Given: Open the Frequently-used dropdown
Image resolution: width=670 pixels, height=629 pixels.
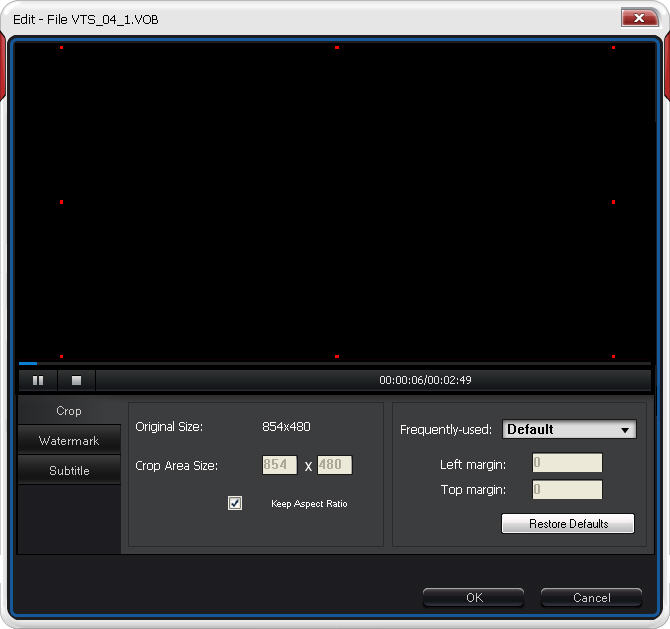Looking at the screenshot, I should pyautogui.click(x=568, y=429).
